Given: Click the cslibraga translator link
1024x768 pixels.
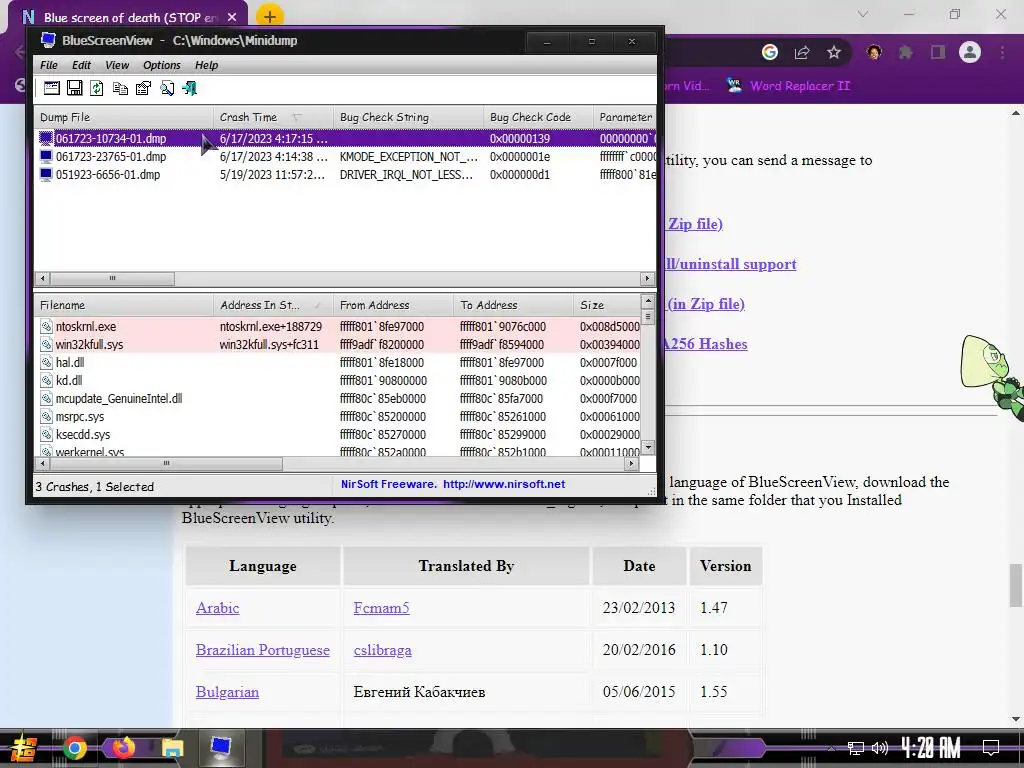Looking at the screenshot, I should (x=383, y=650).
